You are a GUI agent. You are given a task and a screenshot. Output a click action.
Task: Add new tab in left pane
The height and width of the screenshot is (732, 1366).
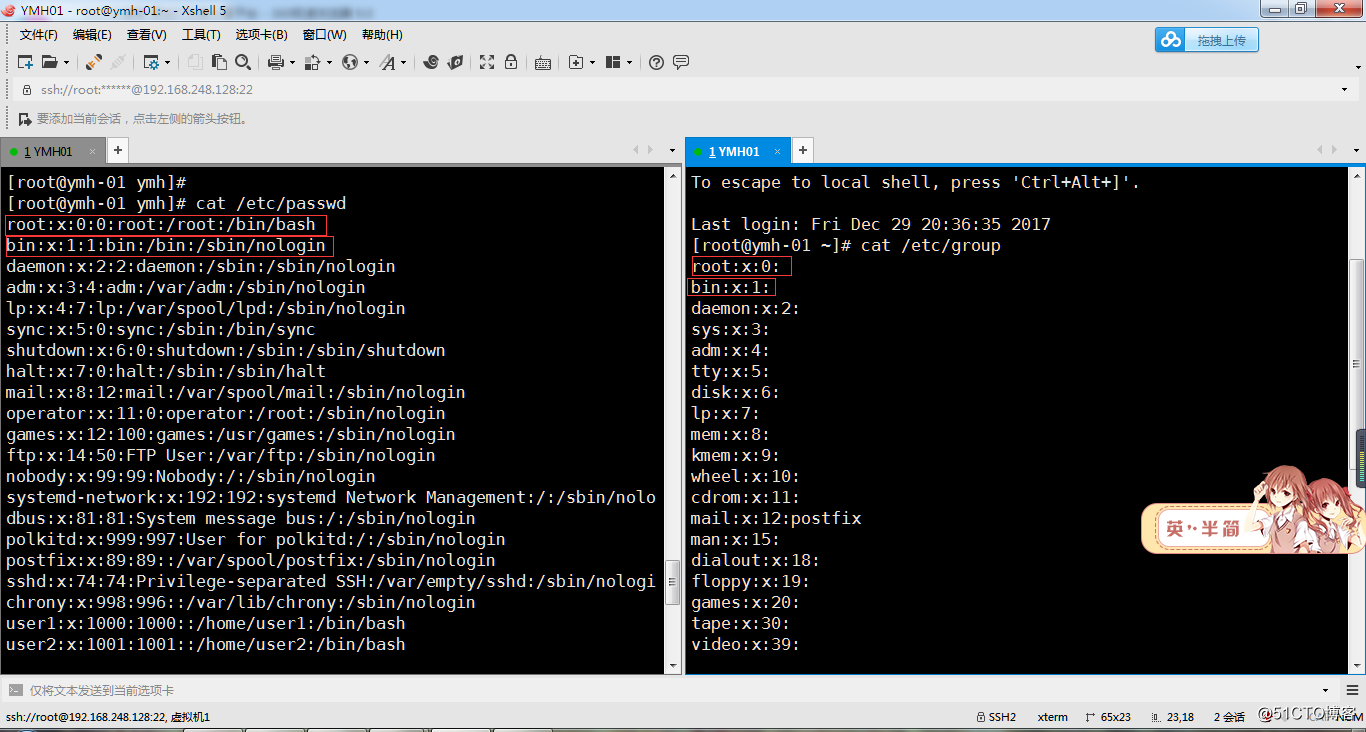[x=117, y=151]
